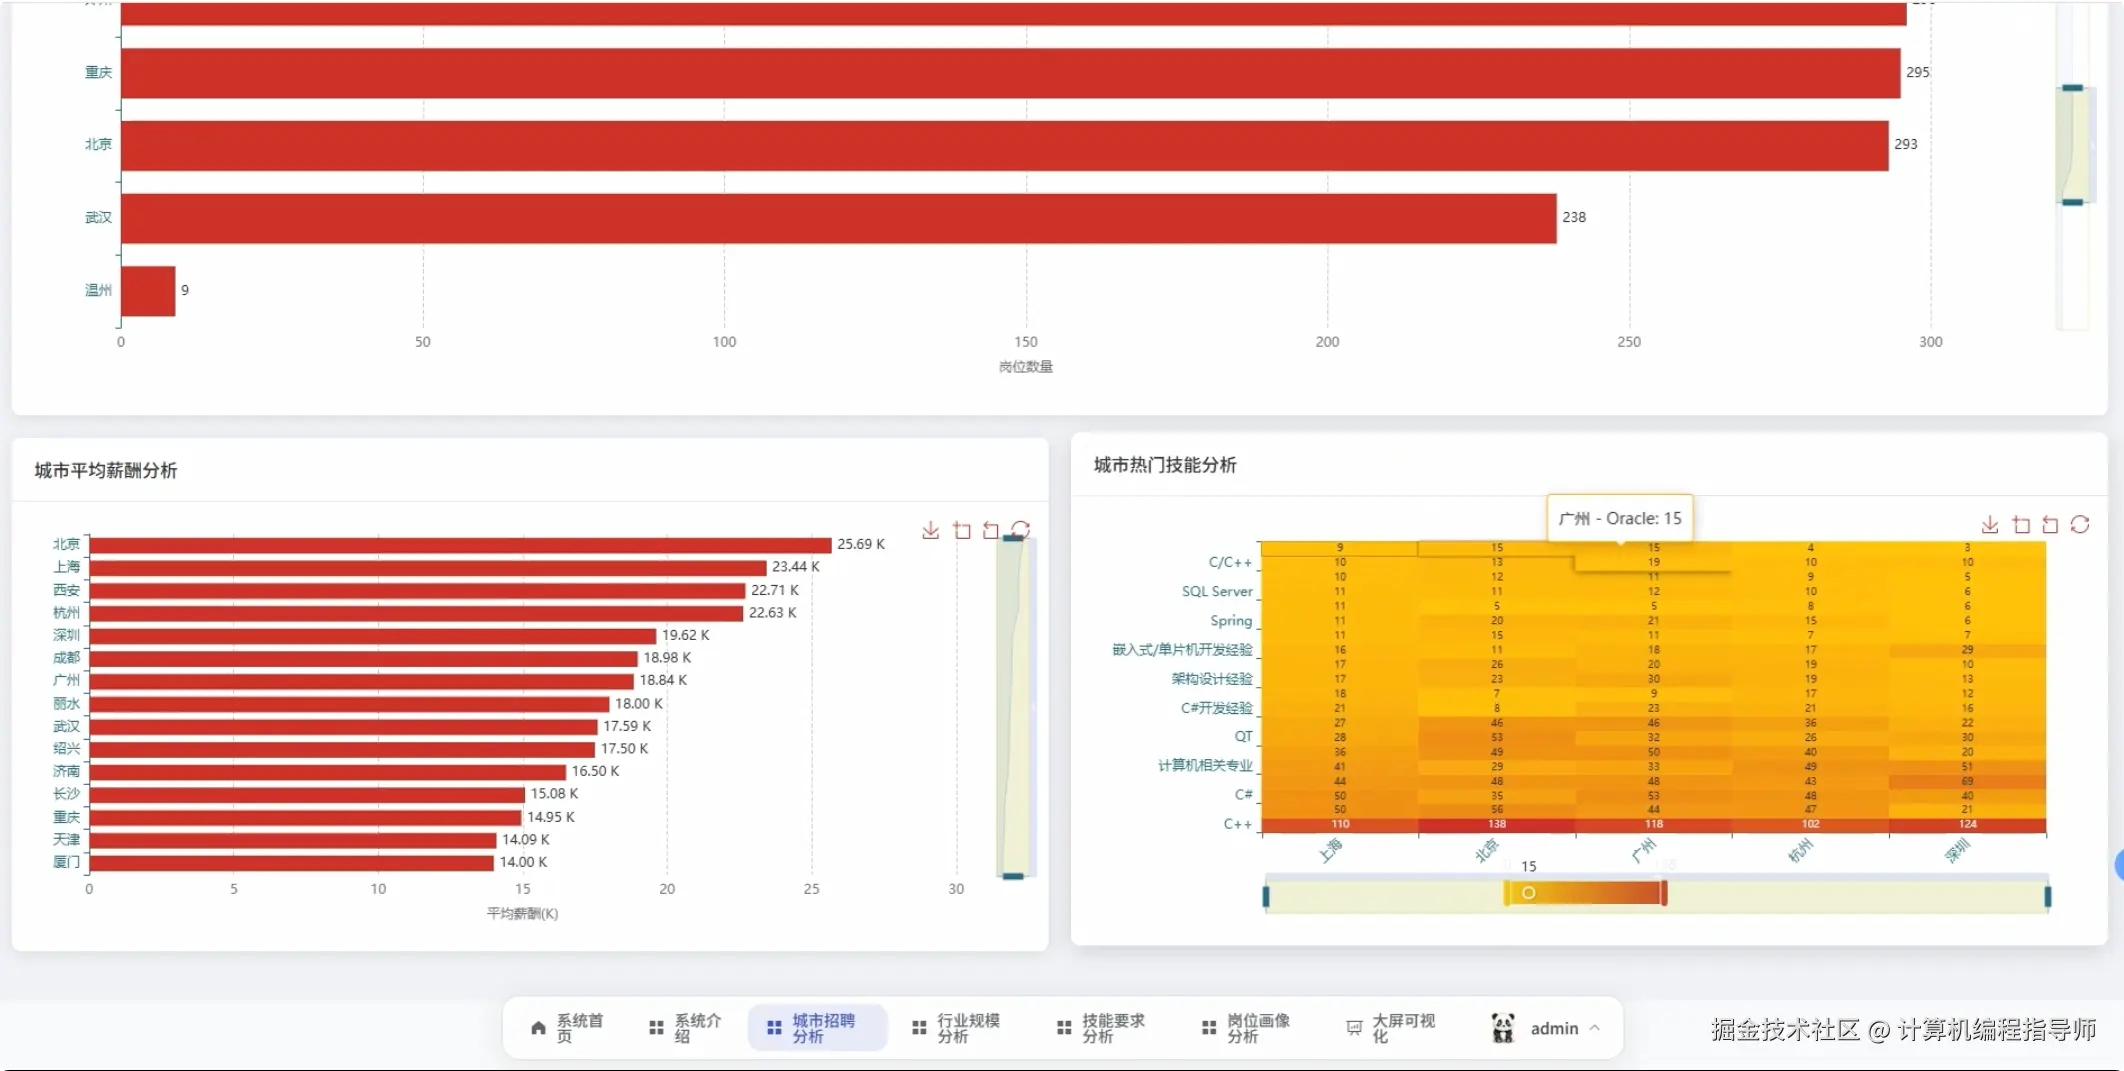Open the 系统介绍 navigation item
This screenshot has width=2124, height=1071.
tap(685, 1028)
